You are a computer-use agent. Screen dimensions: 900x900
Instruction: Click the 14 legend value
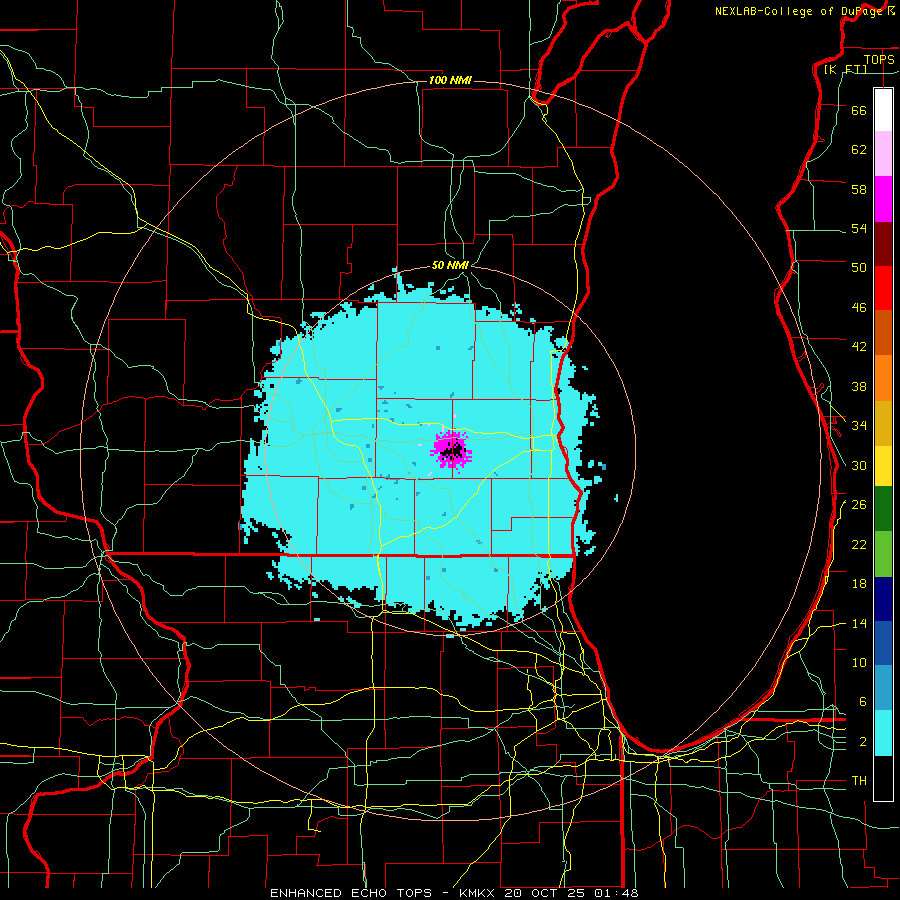pyautogui.click(x=859, y=623)
